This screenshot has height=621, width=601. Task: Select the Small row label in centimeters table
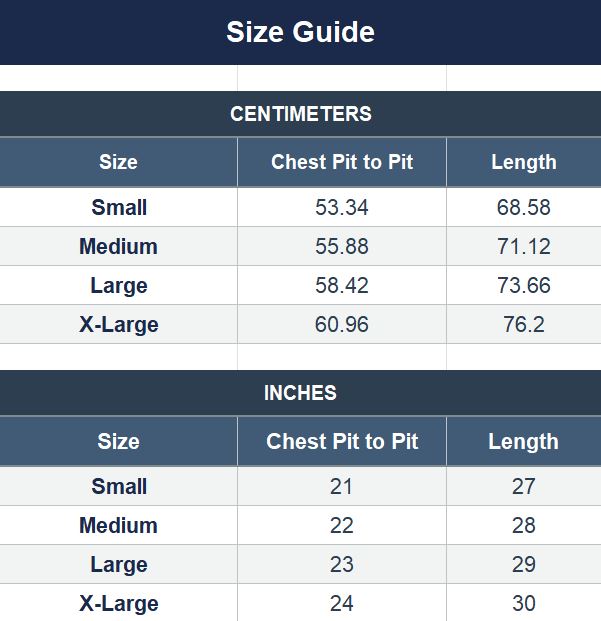click(119, 207)
